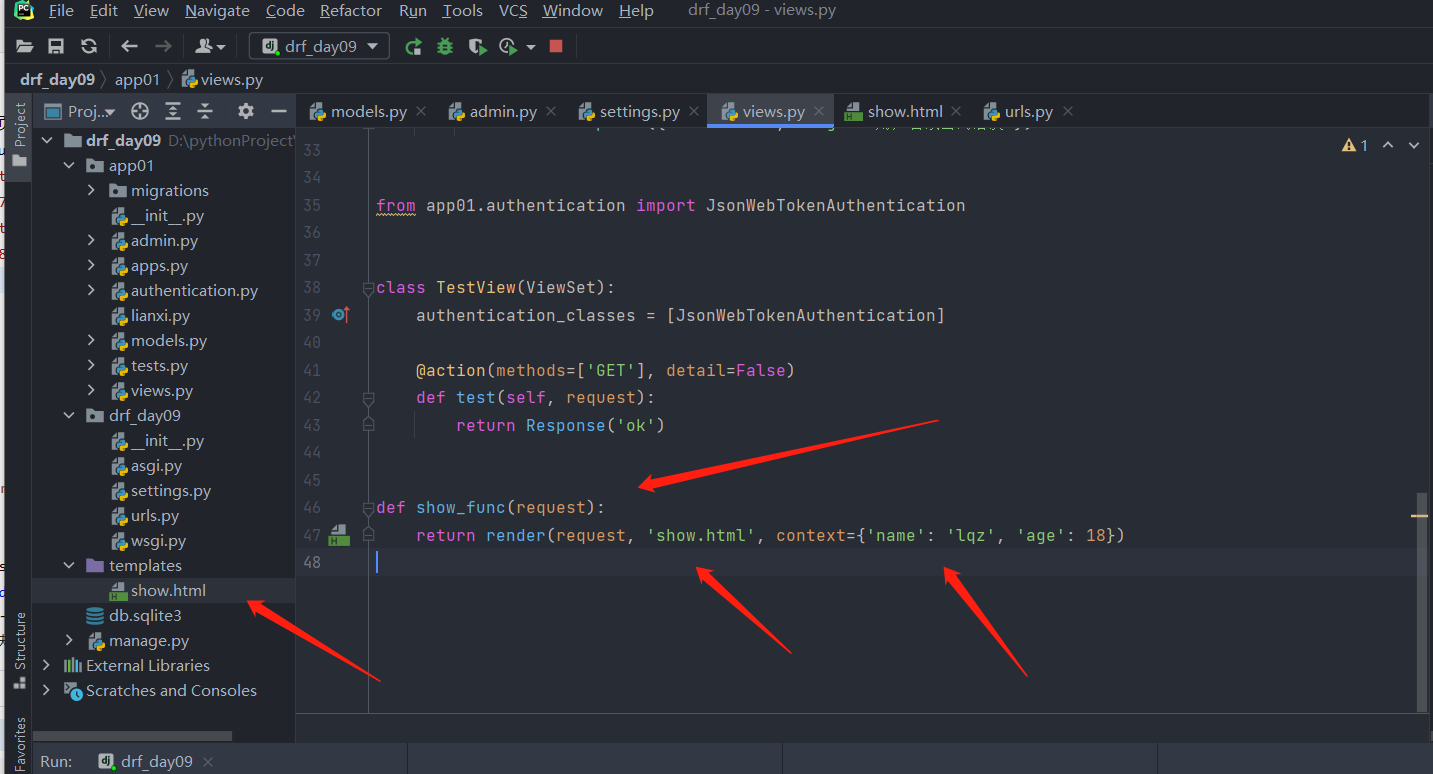Collapse the app01 folder

(x=69, y=166)
